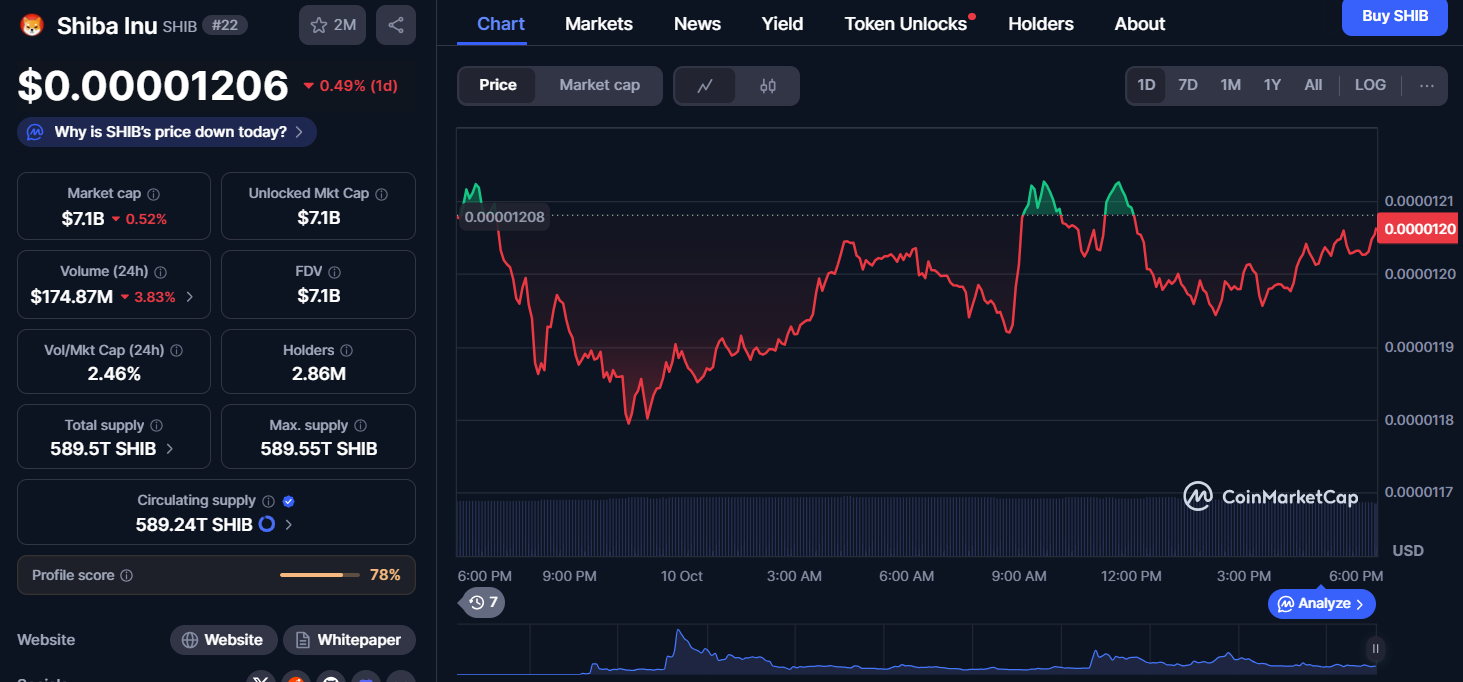Add SHIB to watchlist with star button
This screenshot has width=1463, height=682.
pyautogui.click(x=332, y=25)
